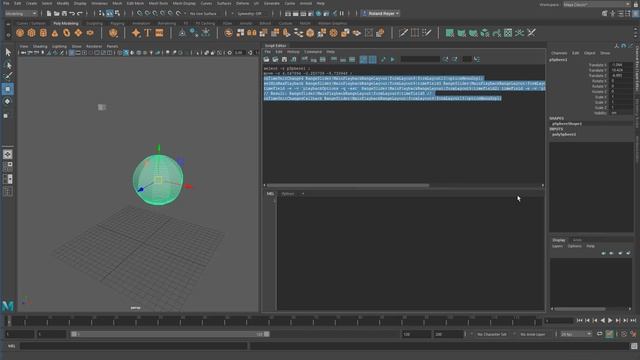The image size is (640, 360).
Task: Open Script Editor Command menu
Action: [313, 52]
